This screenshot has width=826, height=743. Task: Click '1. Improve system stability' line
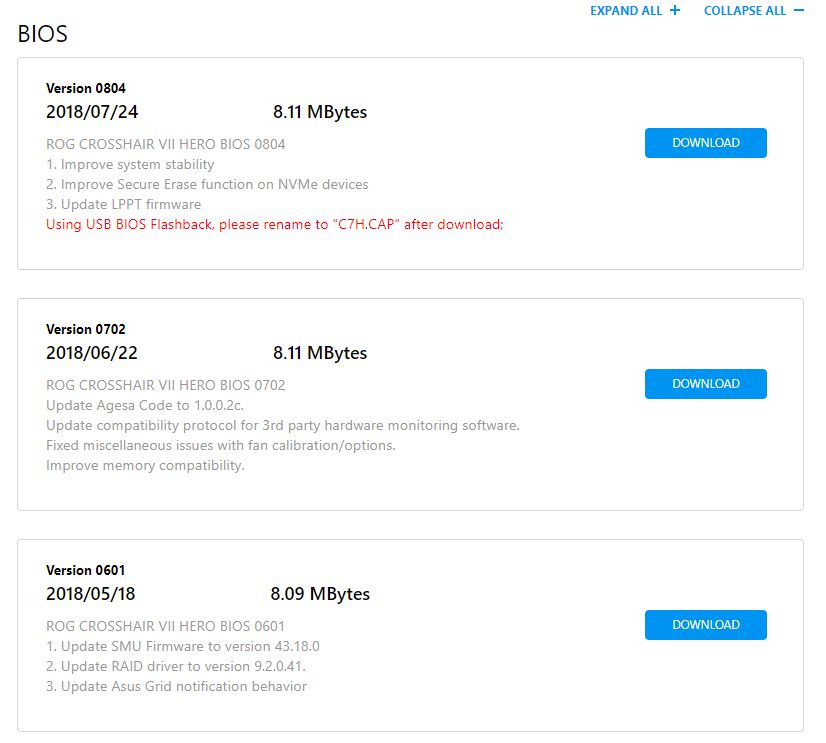130,164
